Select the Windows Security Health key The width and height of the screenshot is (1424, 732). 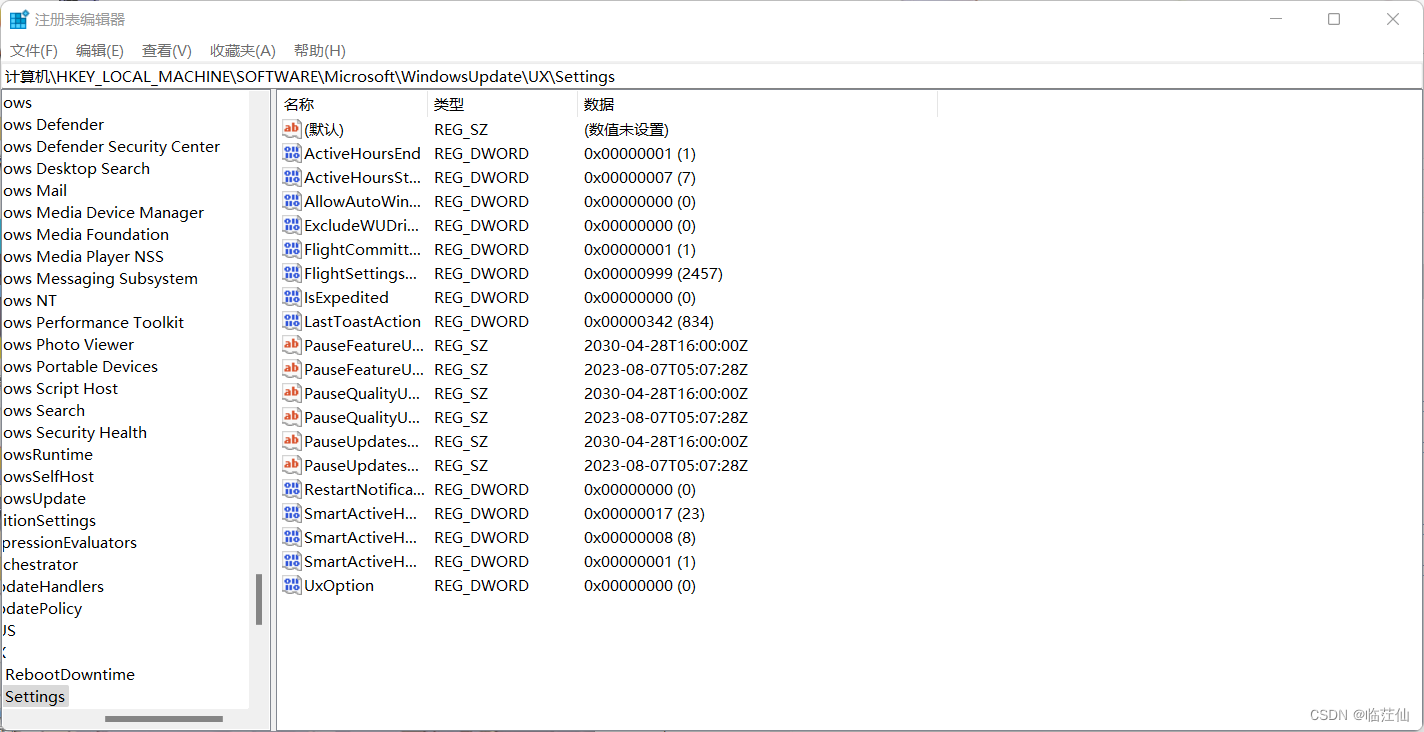[x=74, y=432]
